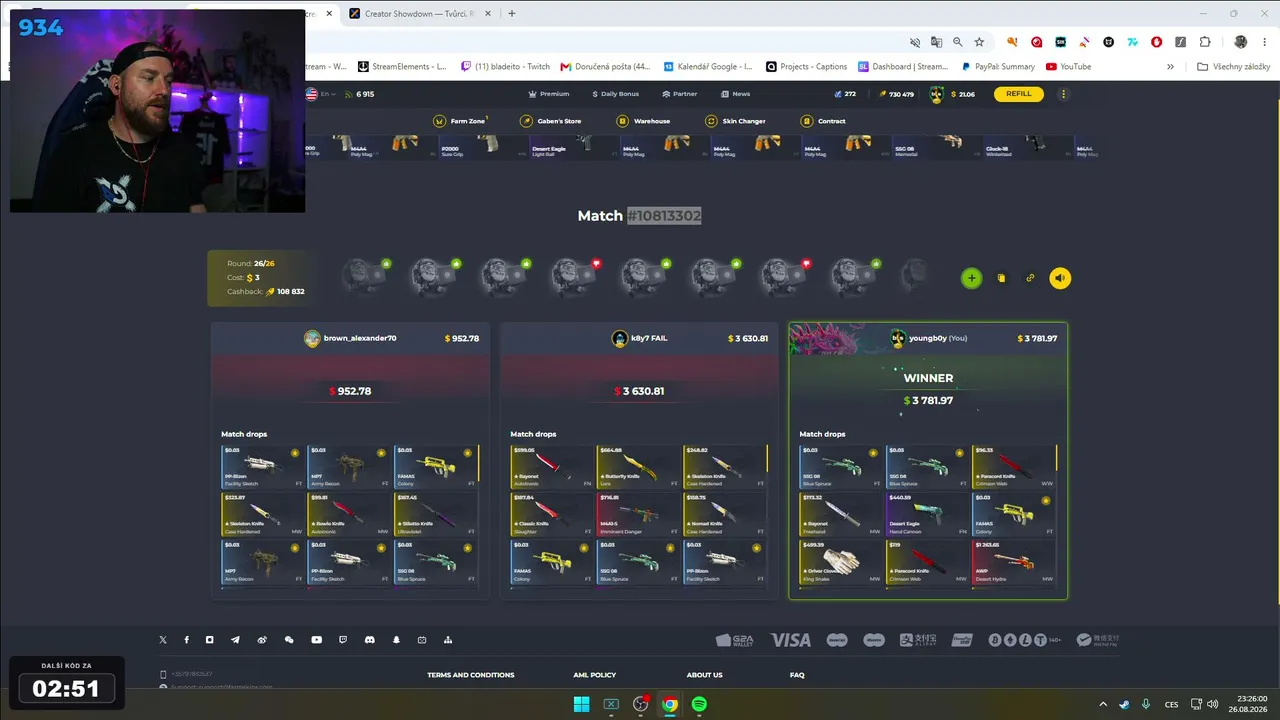Click youngb0y's avatar in the winner card
1280x720 pixels.
897,338
